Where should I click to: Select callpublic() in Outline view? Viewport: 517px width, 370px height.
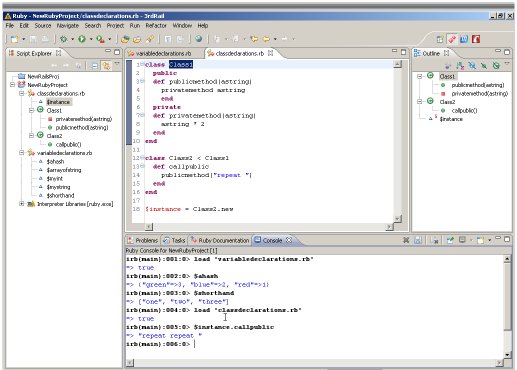(x=464, y=110)
